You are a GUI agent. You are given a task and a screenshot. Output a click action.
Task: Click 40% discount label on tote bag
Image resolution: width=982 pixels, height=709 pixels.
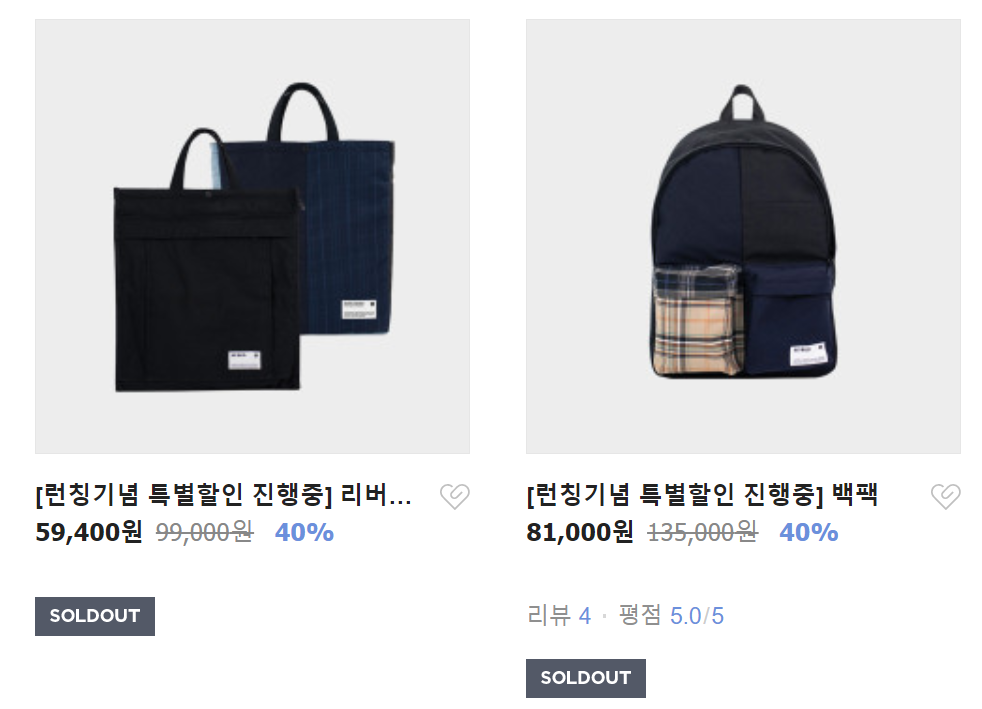304,532
